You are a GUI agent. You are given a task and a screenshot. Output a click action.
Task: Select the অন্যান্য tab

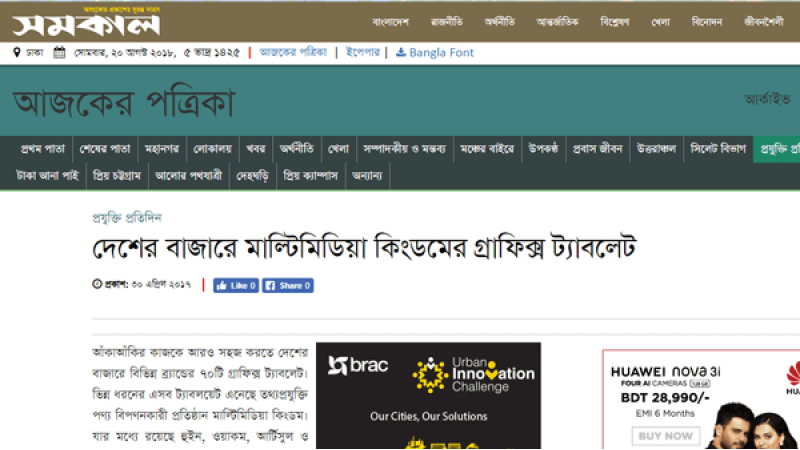(367, 176)
